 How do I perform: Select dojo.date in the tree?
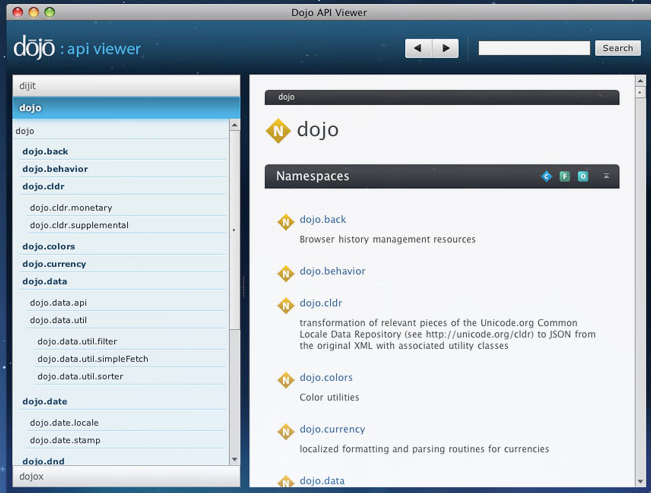[123, 402]
